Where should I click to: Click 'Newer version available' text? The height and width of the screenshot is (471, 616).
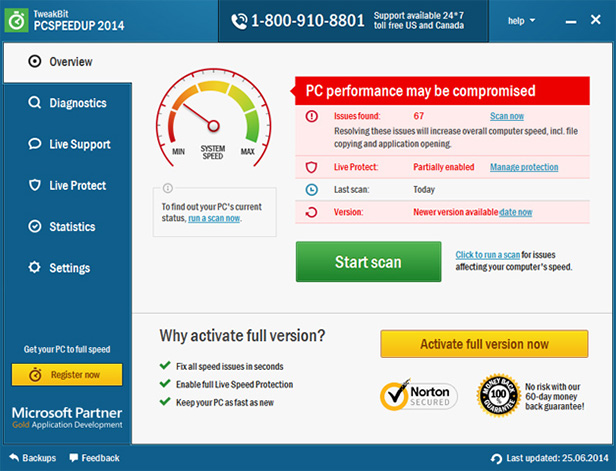456,213
